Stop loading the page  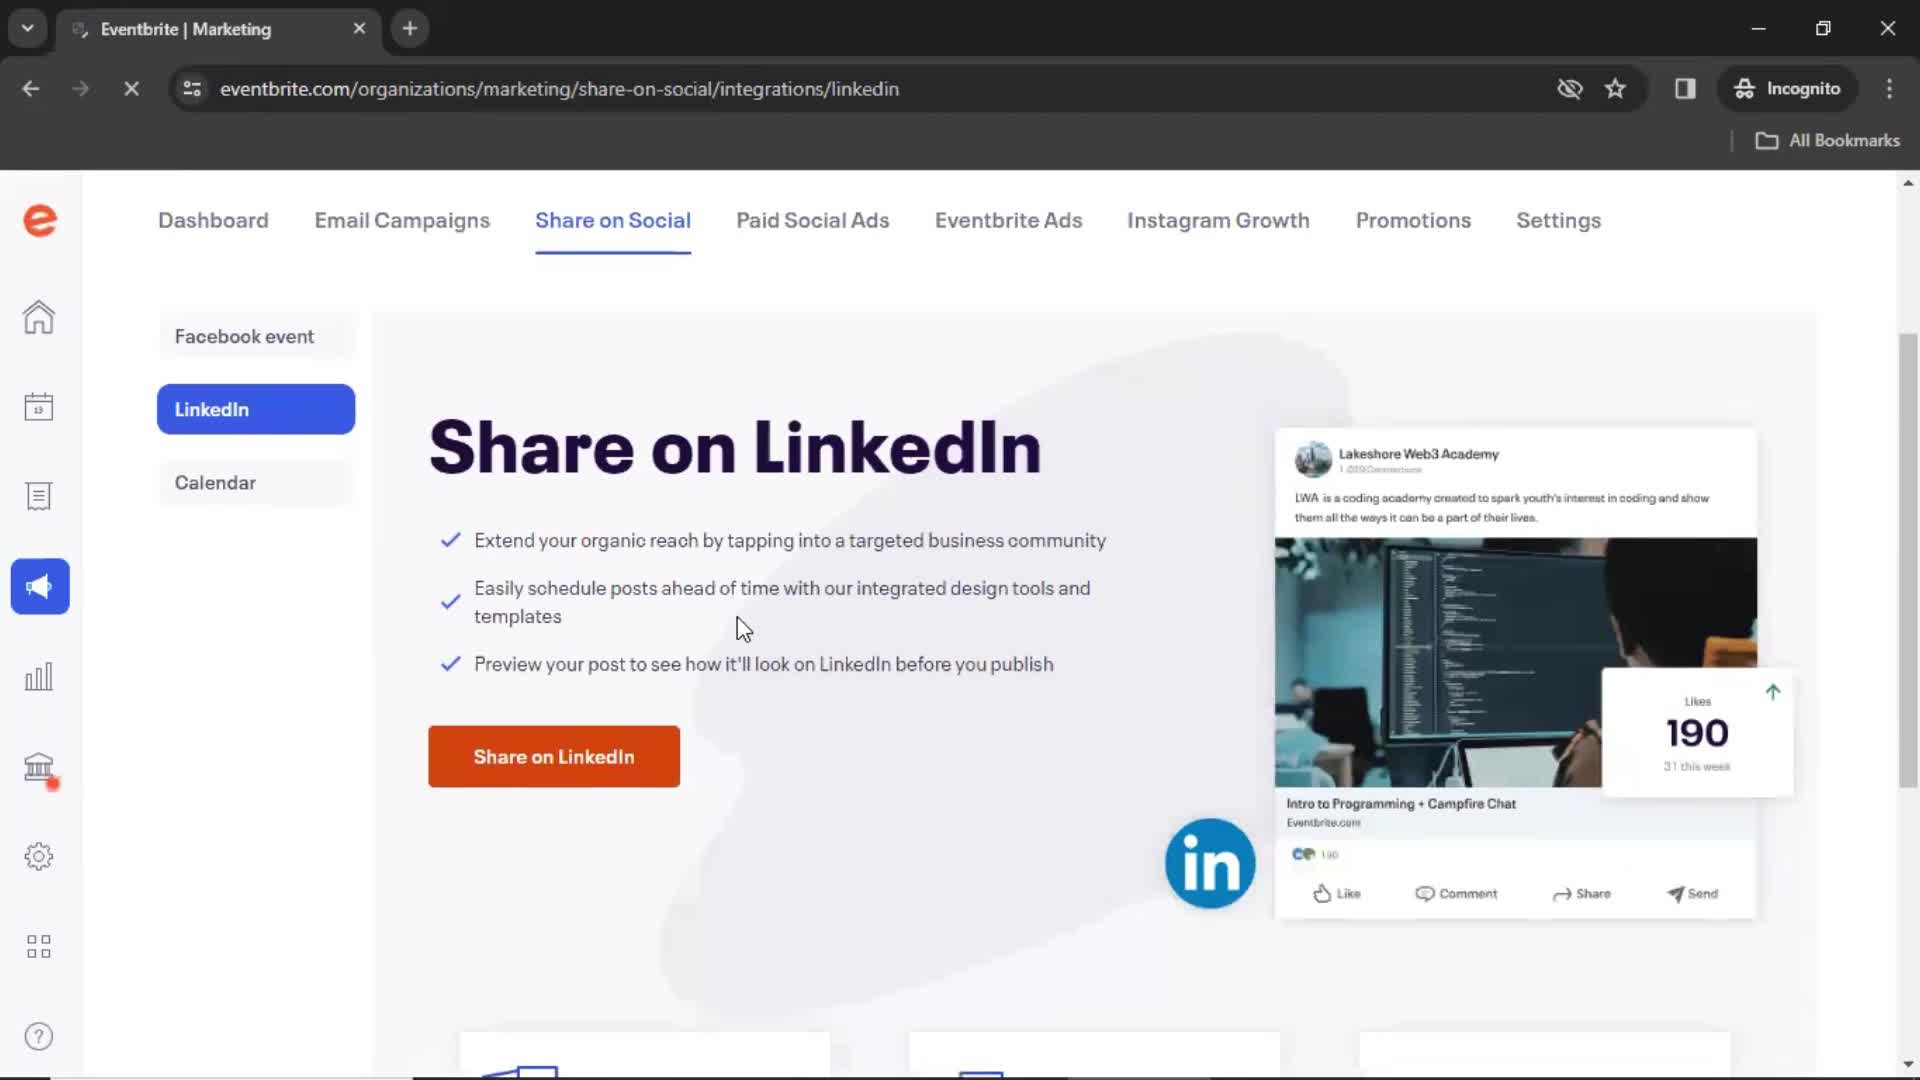pyautogui.click(x=131, y=88)
